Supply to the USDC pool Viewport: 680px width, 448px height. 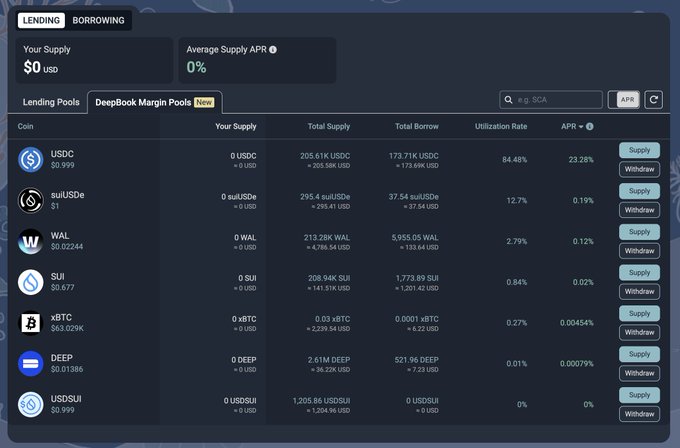(639, 150)
